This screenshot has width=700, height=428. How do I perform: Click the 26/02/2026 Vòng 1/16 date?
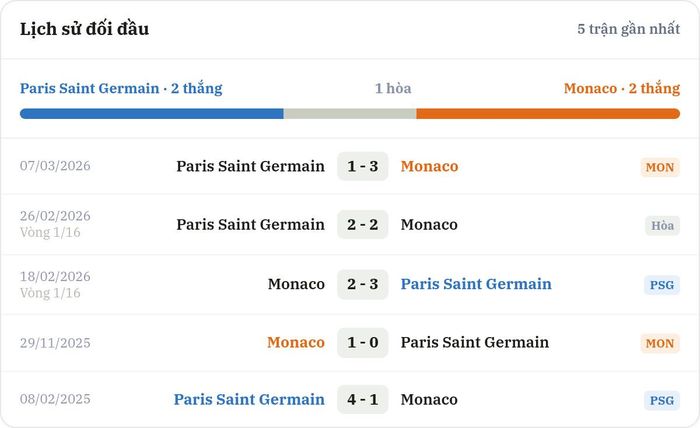(x=55, y=224)
